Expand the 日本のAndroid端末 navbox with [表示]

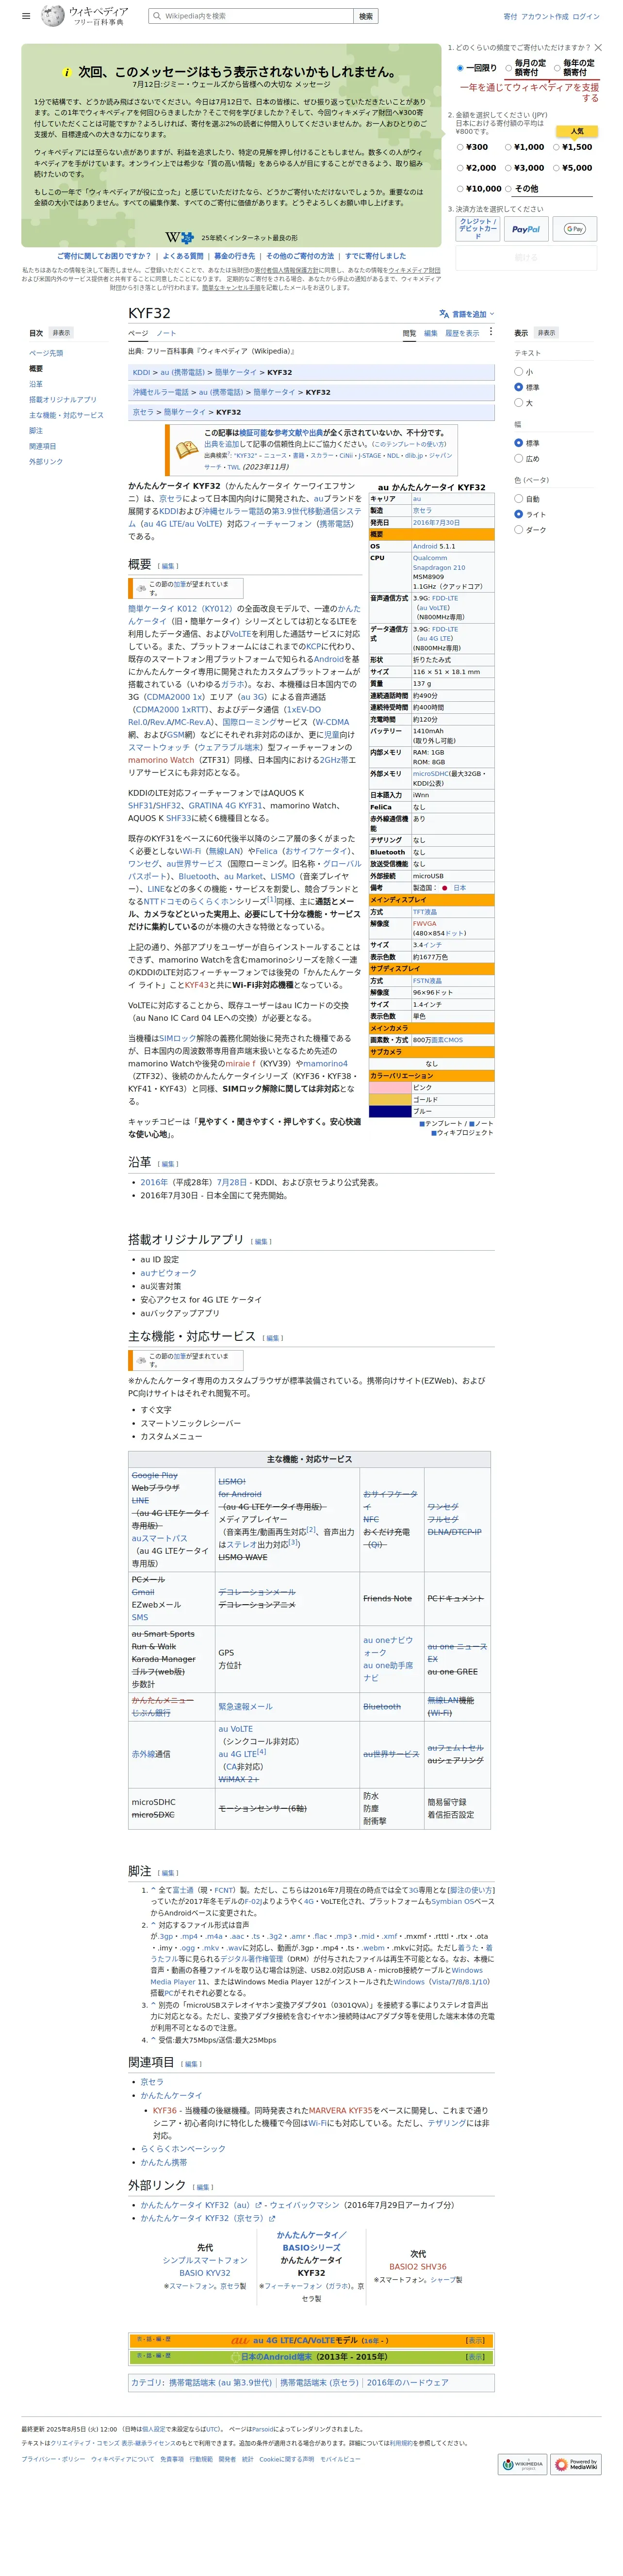coord(475,2356)
